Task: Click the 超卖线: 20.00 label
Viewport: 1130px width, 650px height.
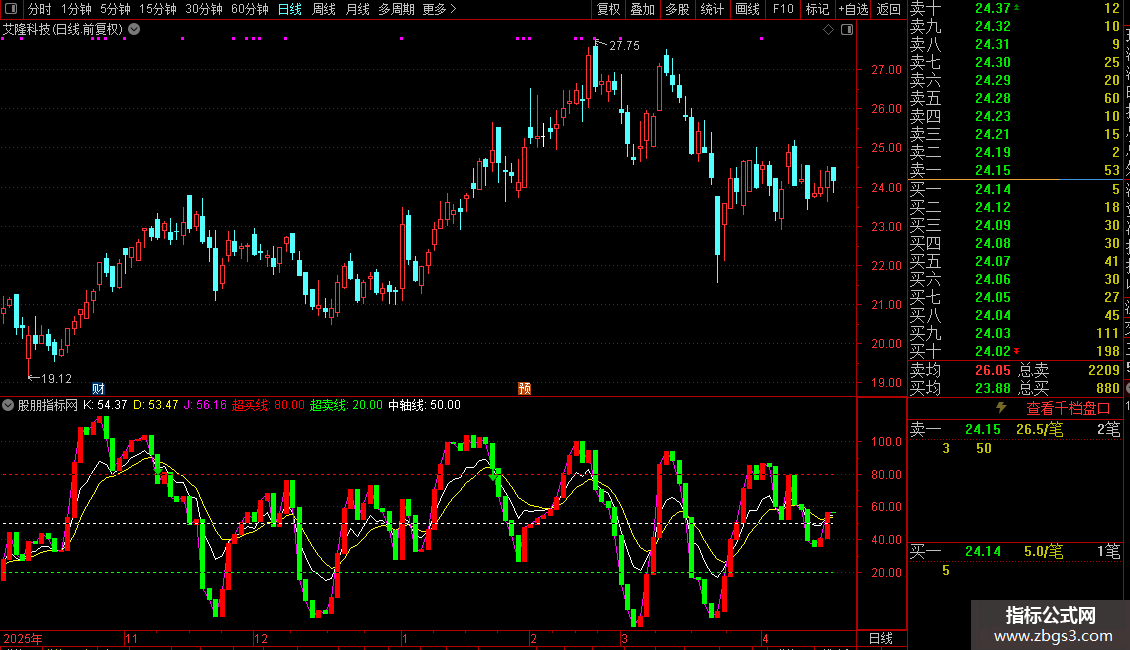Action: (346, 405)
